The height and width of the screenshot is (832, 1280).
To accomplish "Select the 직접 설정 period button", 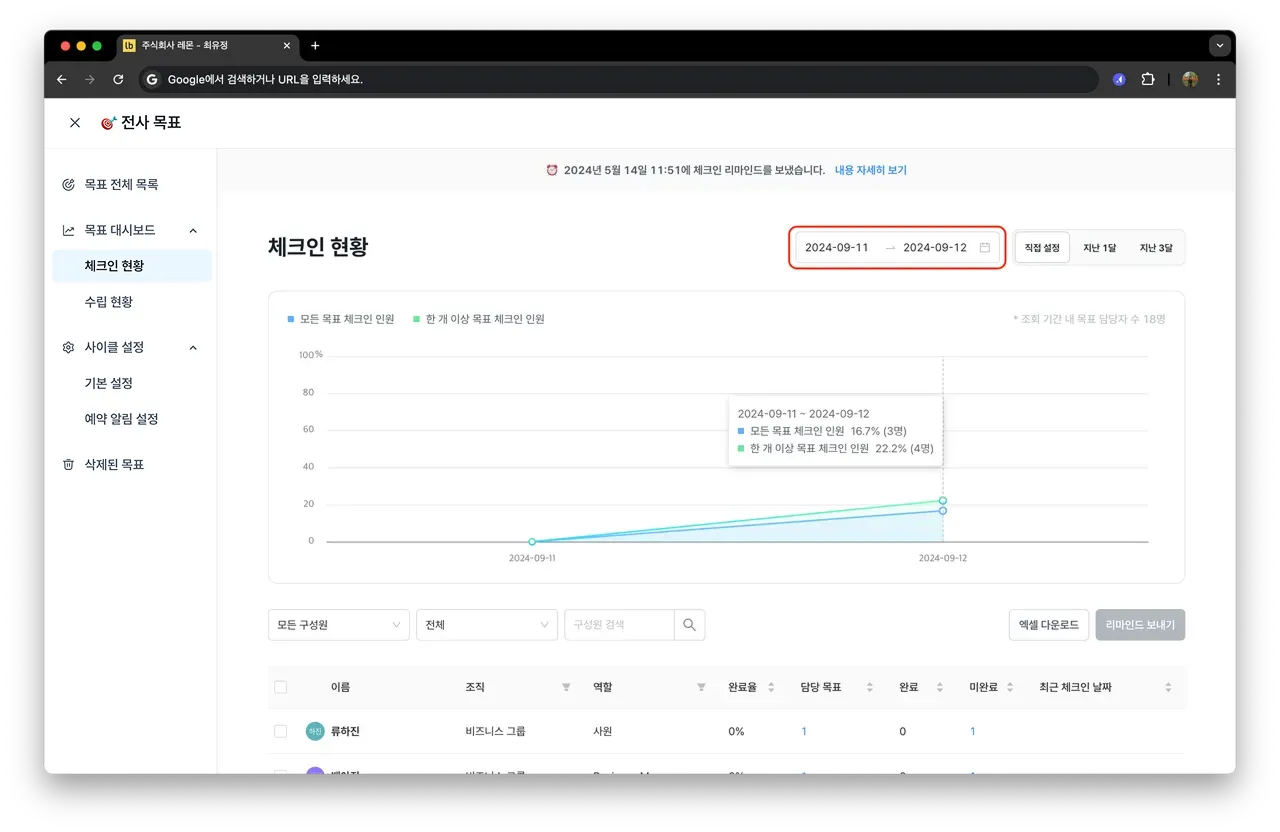I will pyautogui.click(x=1042, y=248).
